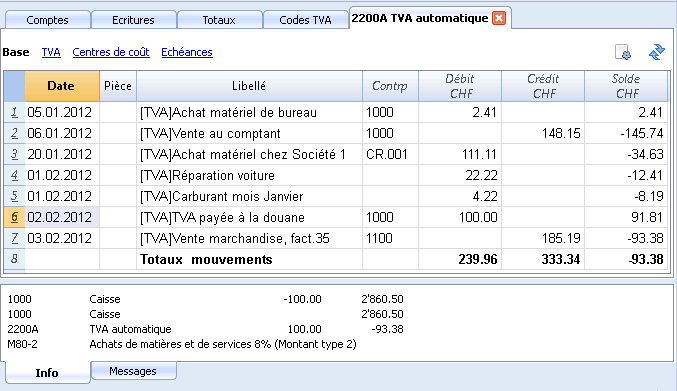Select the Info tab
Screen dimensions: 677x391
[x=47, y=372]
